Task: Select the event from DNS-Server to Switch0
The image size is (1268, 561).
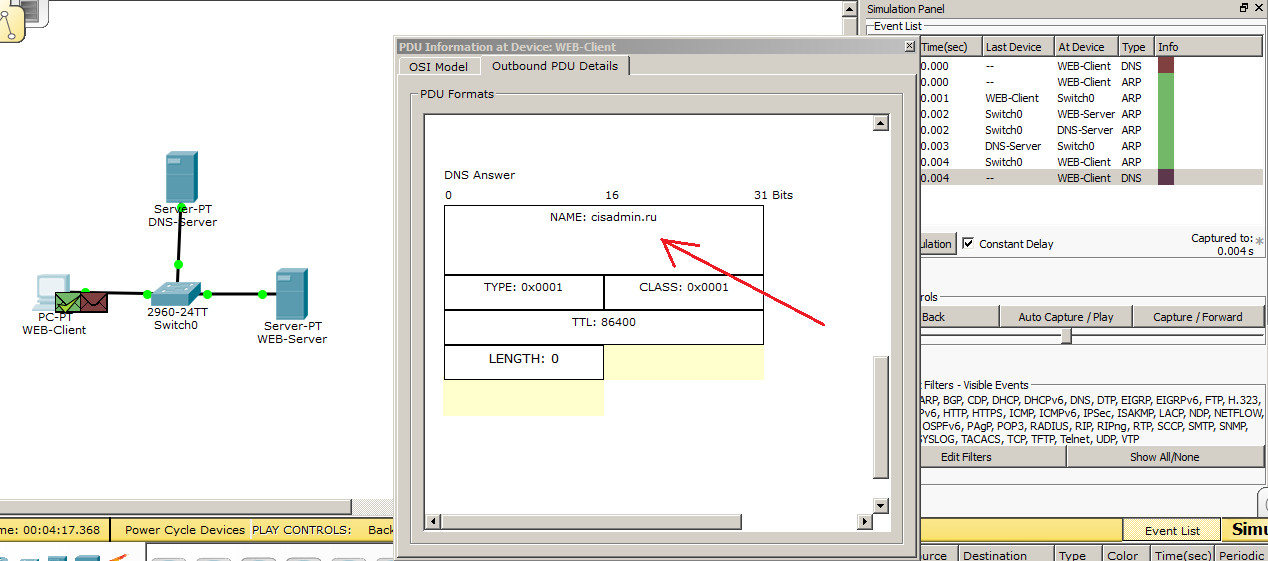Action: pyautogui.click(x=1090, y=146)
